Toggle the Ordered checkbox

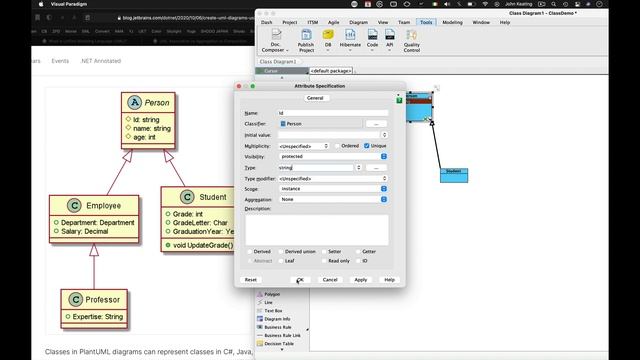[x=337, y=146]
